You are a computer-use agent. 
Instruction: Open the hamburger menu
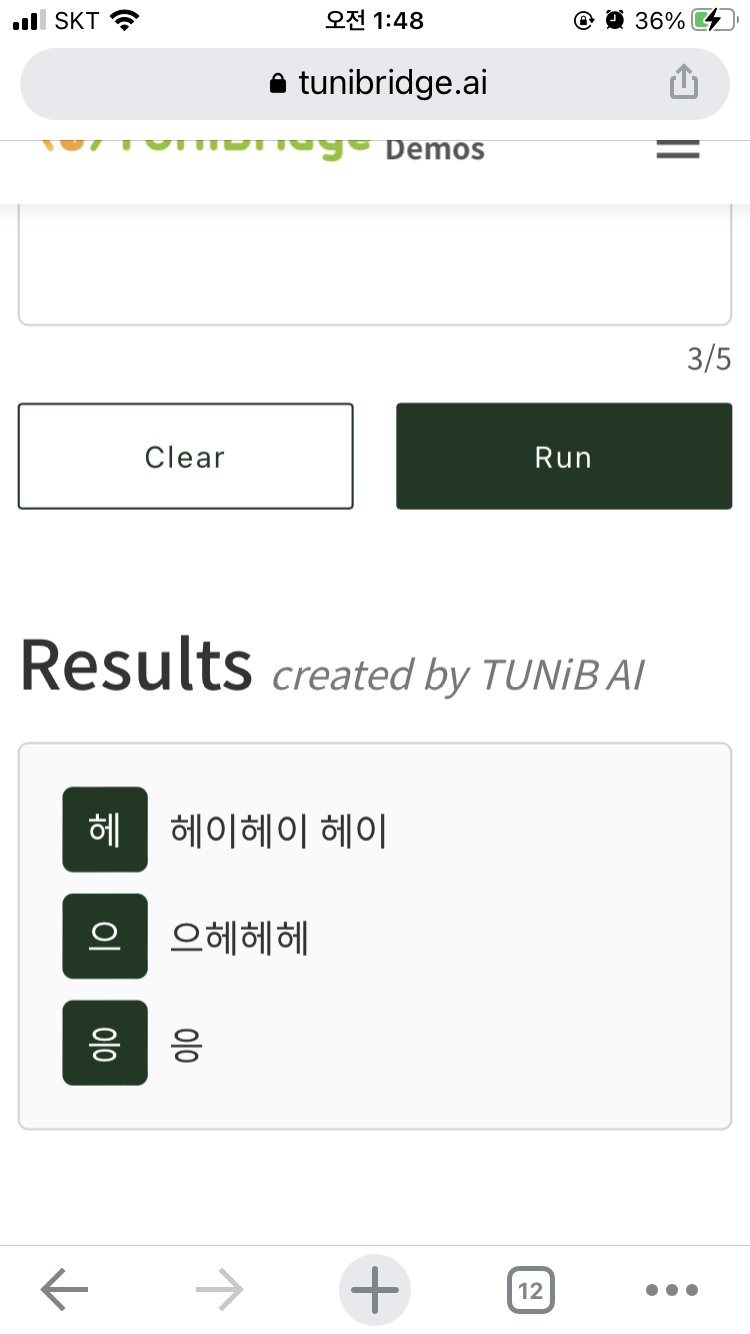tap(677, 150)
